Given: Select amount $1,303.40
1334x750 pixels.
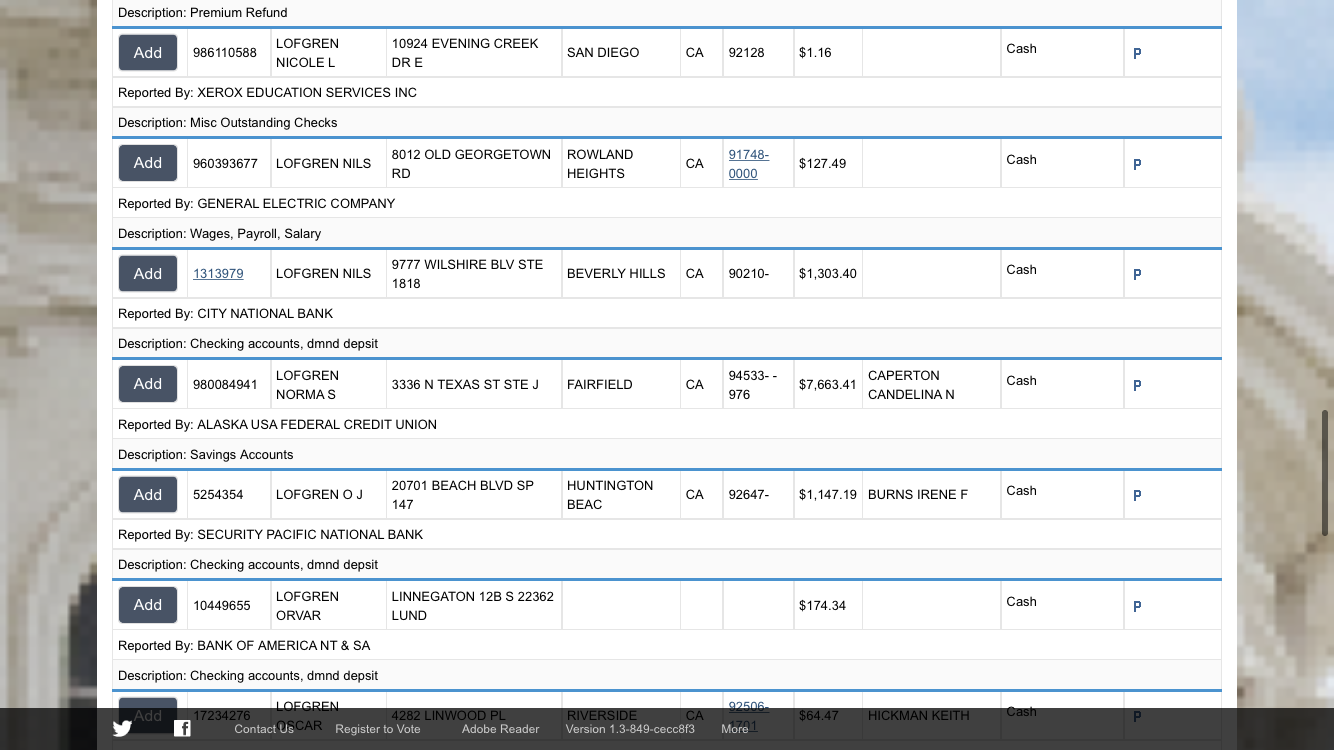Looking at the screenshot, I should 828,274.
